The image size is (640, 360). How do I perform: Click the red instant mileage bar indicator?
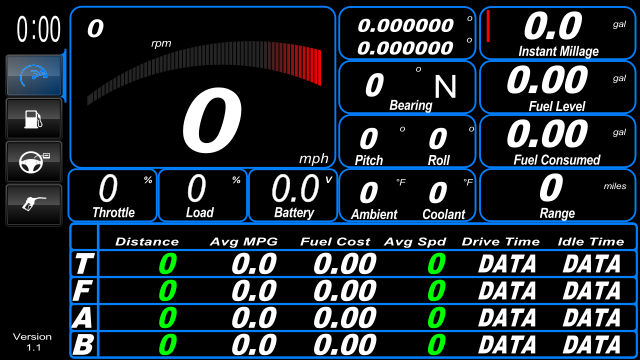pos(488,27)
